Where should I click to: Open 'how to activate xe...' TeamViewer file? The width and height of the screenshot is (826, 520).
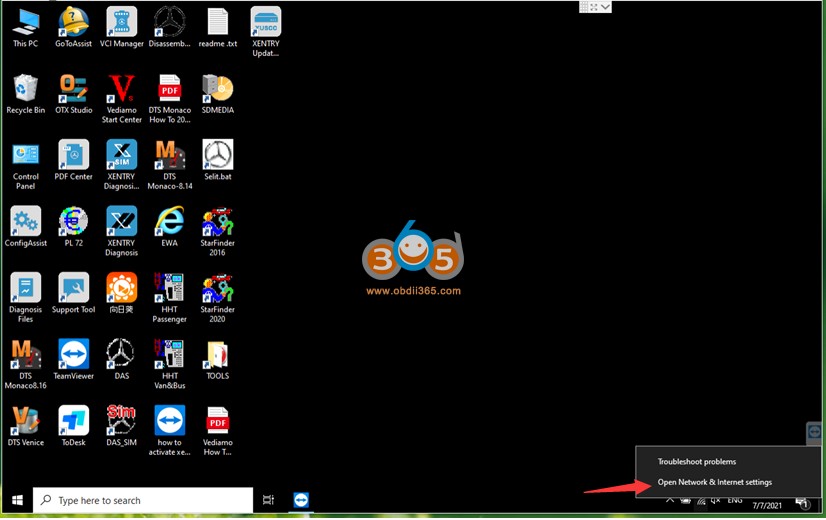coord(170,431)
